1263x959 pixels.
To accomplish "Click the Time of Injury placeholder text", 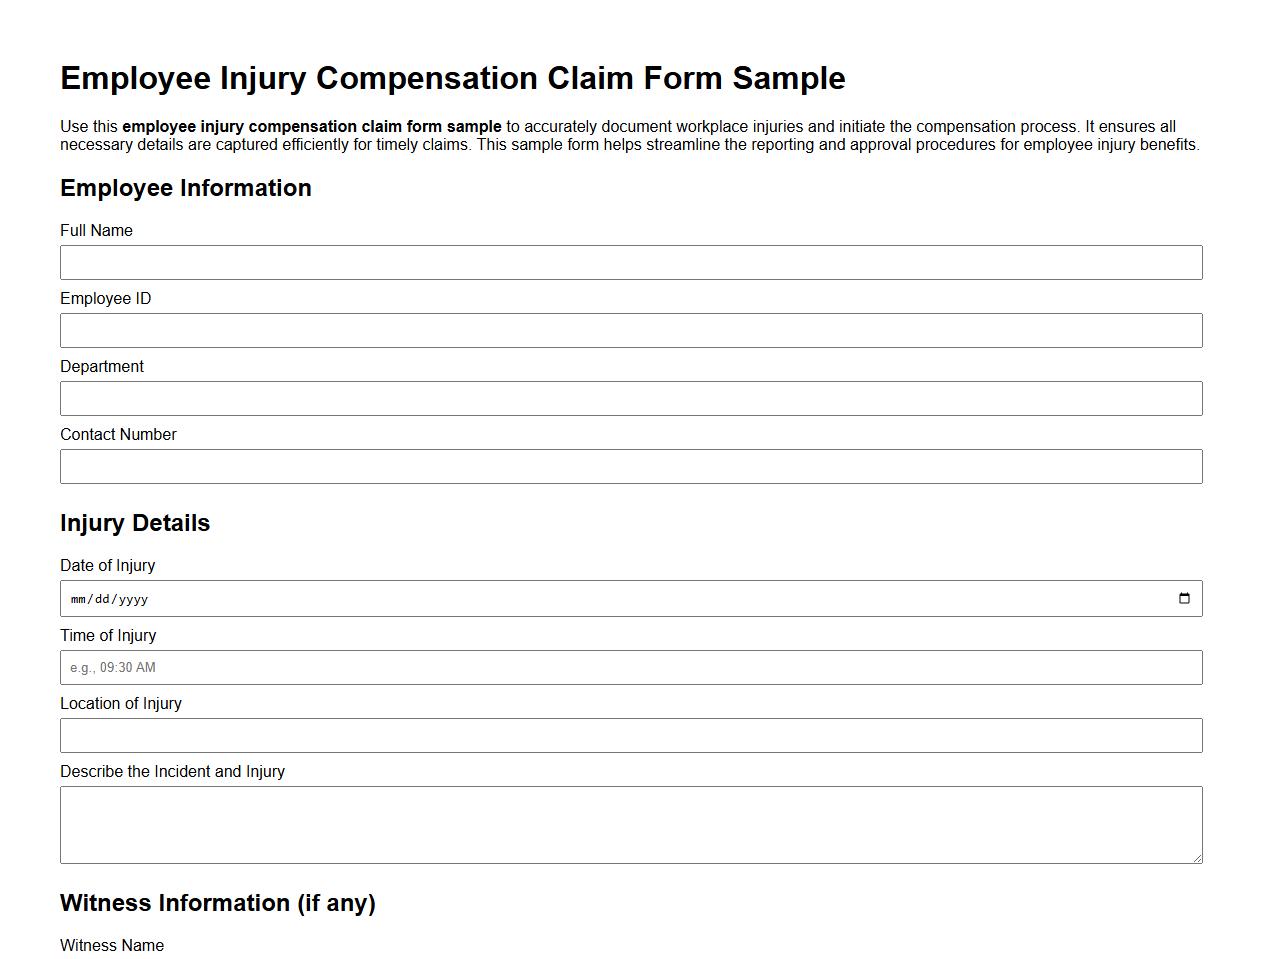I will 111,667.
